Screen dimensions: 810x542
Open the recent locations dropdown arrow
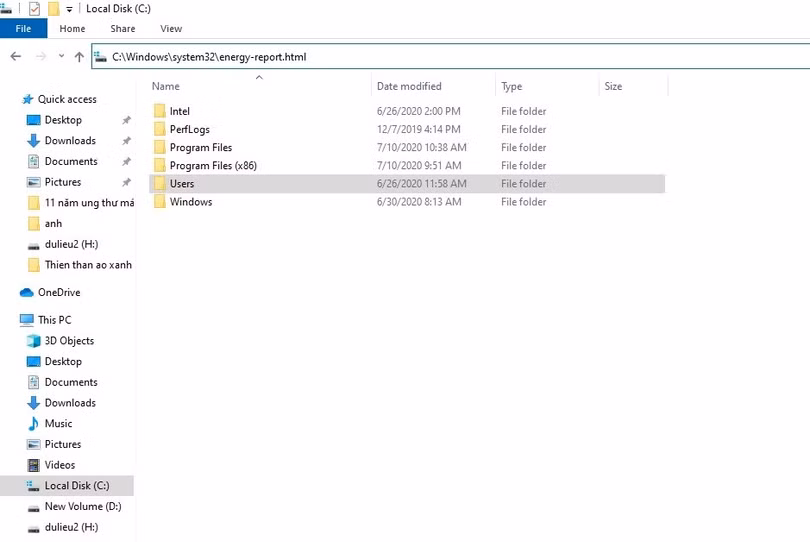click(x=61, y=57)
